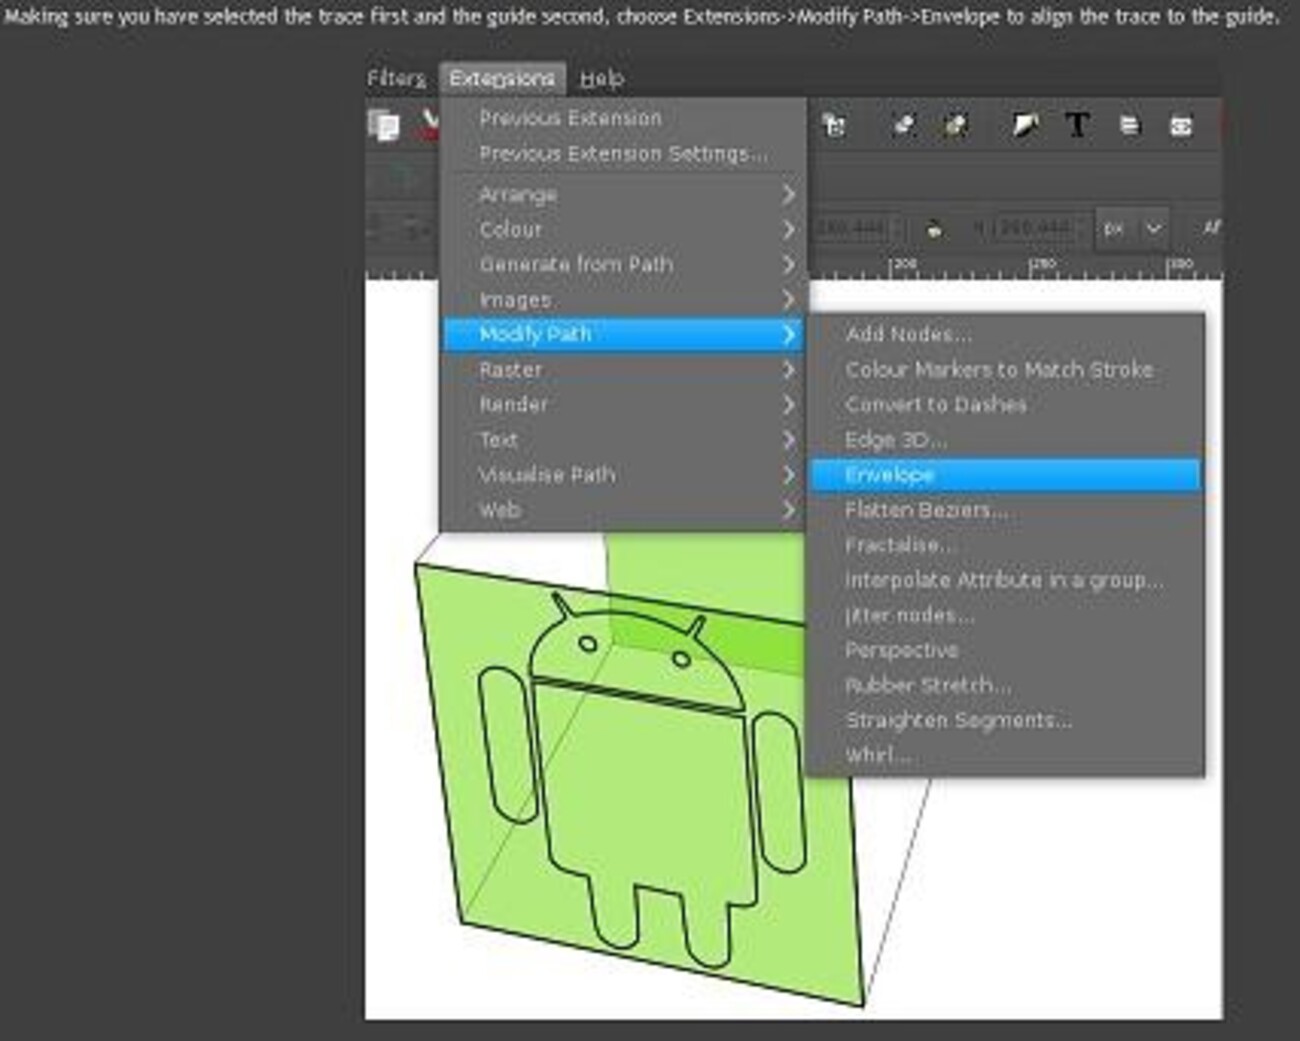Image resolution: width=1300 pixels, height=1041 pixels.
Task: Select Convert to Dashes
Action: [1005, 404]
